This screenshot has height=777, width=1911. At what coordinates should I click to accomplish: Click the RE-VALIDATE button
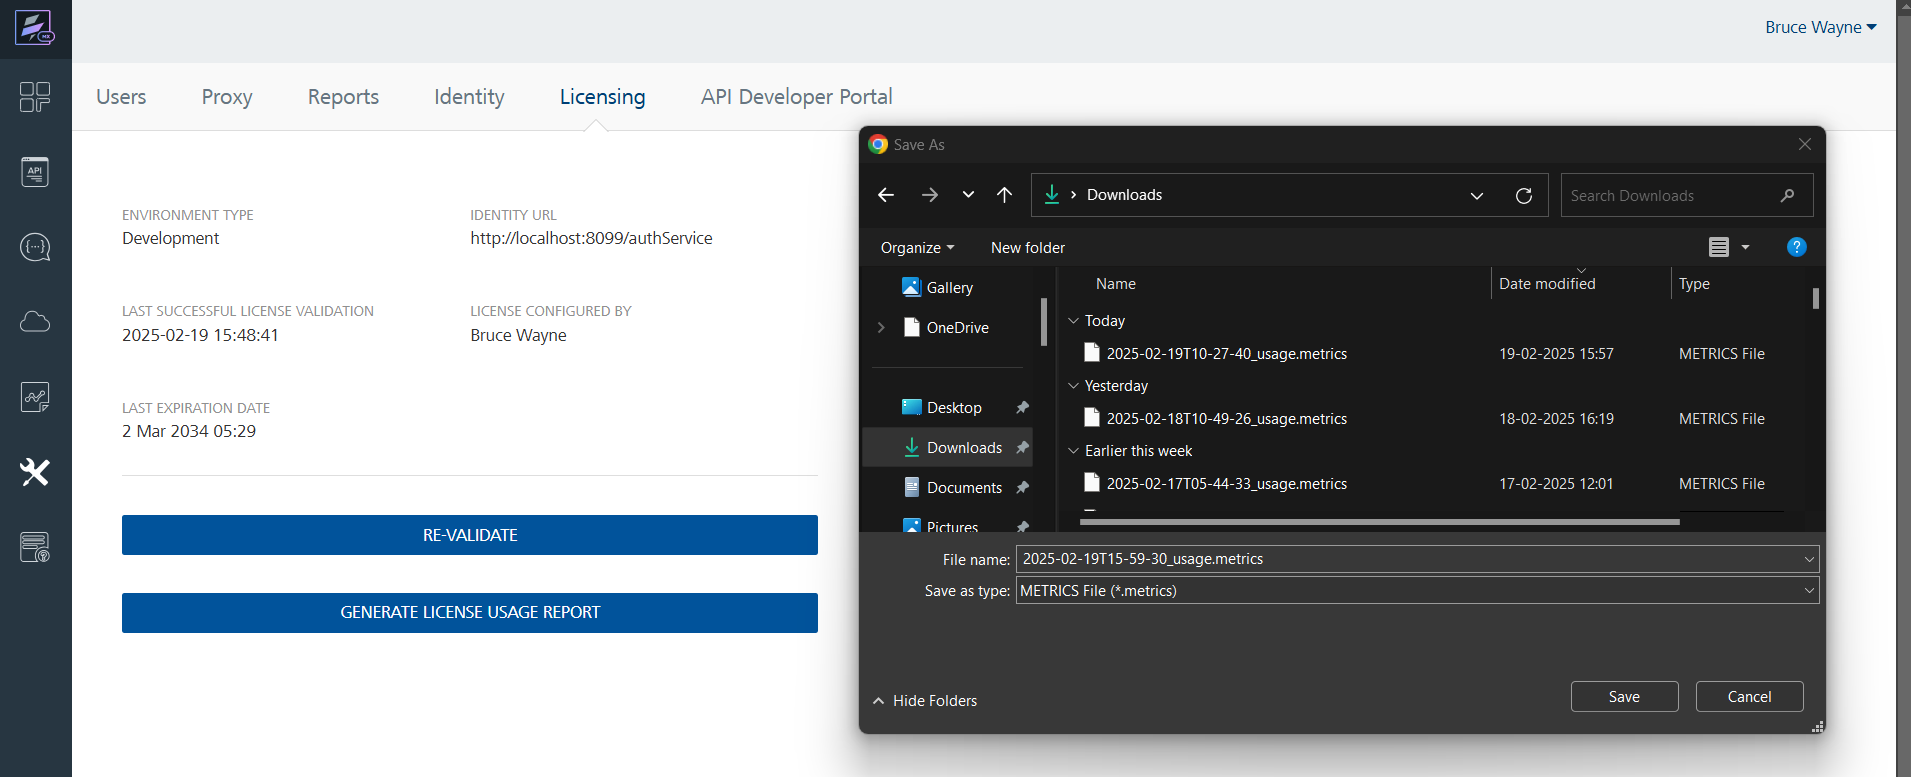469,535
